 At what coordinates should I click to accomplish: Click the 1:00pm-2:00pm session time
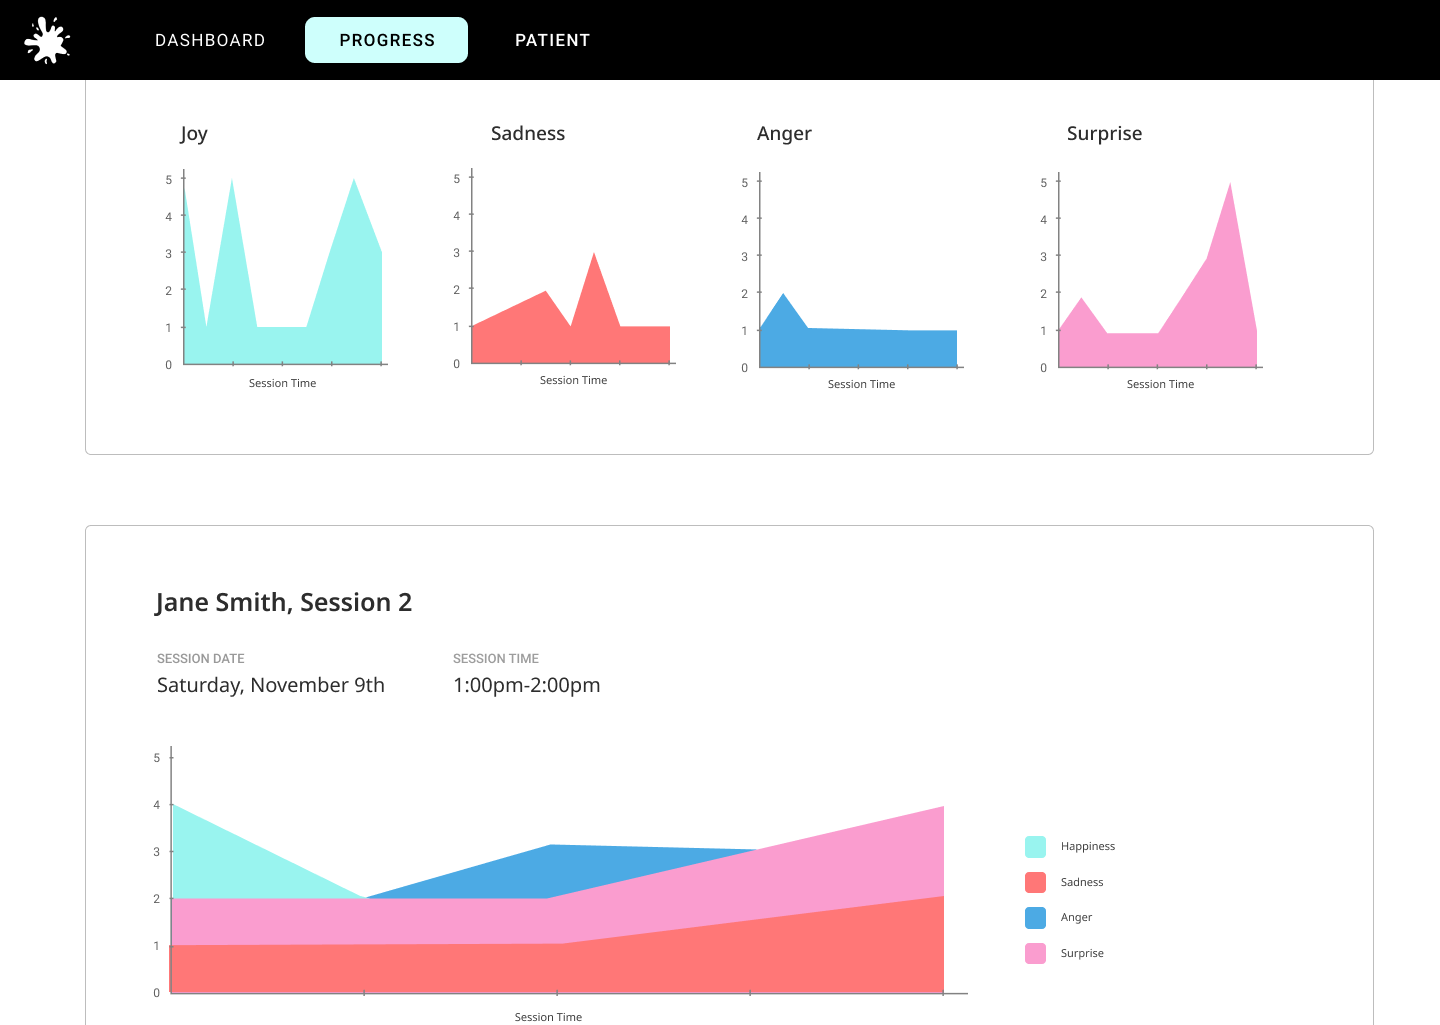pos(527,685)
